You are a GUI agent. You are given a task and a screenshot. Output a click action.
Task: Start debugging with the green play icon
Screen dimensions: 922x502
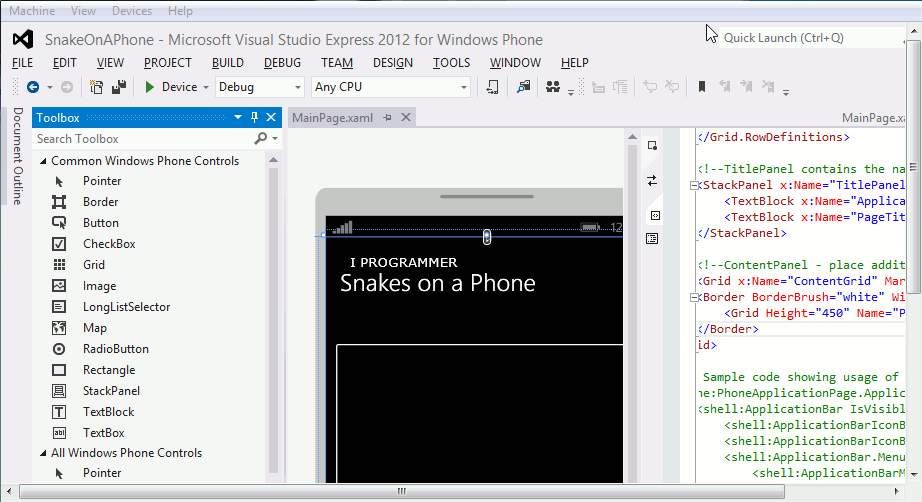149,87
